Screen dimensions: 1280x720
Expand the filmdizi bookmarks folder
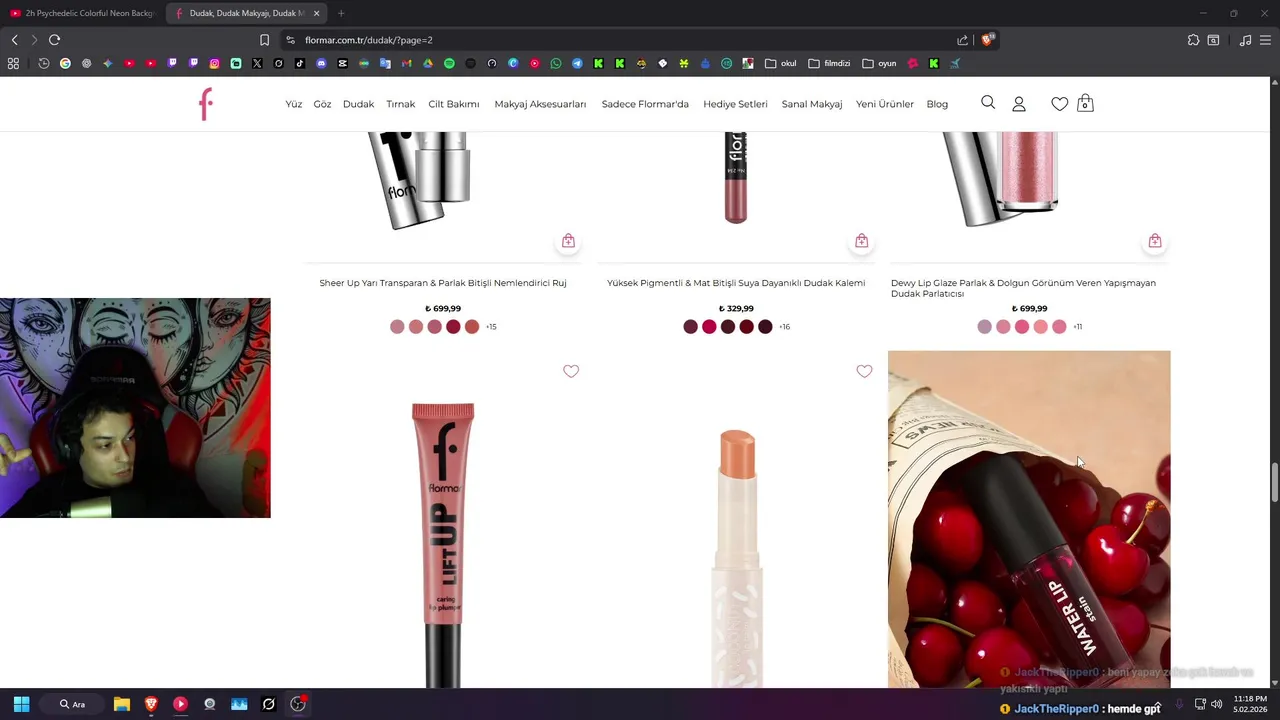[829, 63]
